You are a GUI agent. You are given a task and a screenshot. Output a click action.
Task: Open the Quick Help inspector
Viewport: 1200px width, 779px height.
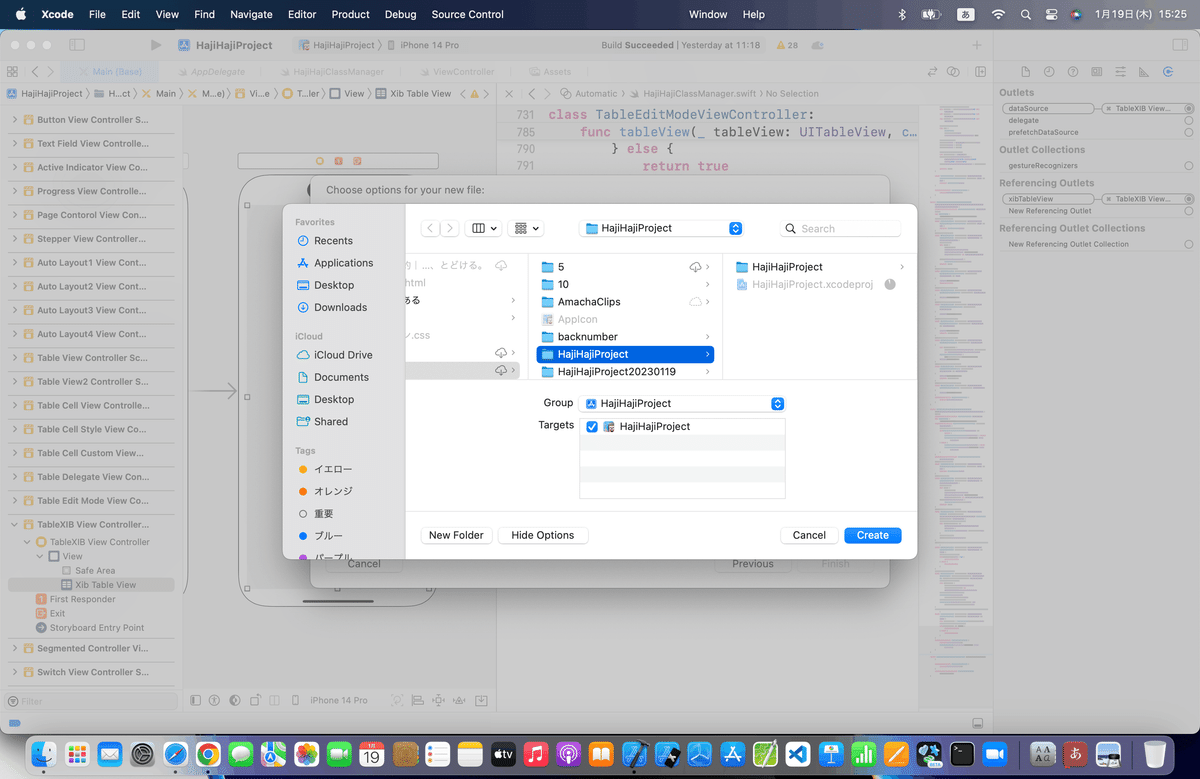[1073, 72]
